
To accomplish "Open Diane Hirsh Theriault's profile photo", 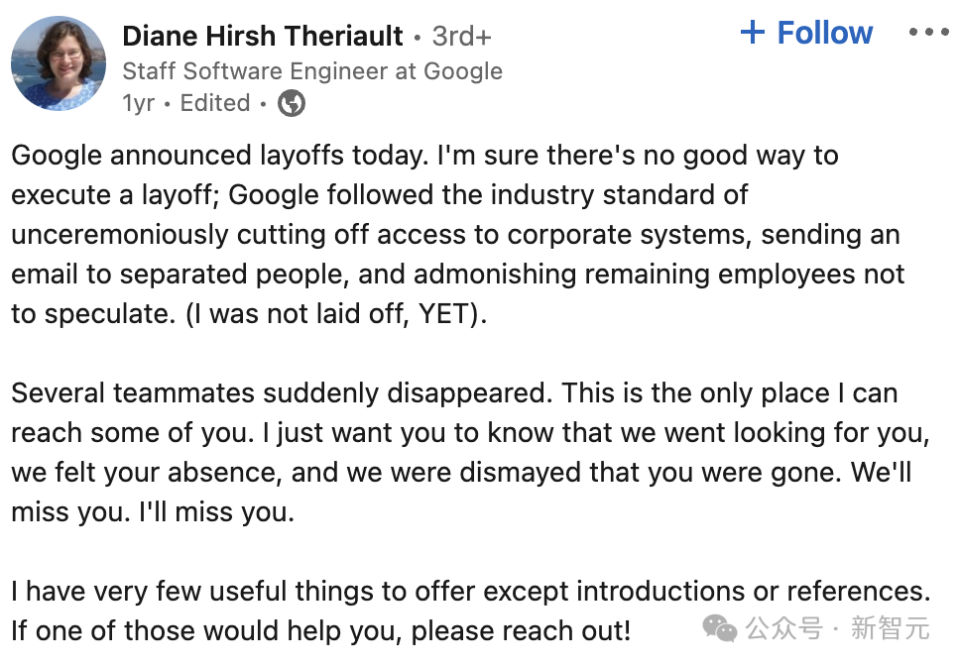I will coord(58,64).
